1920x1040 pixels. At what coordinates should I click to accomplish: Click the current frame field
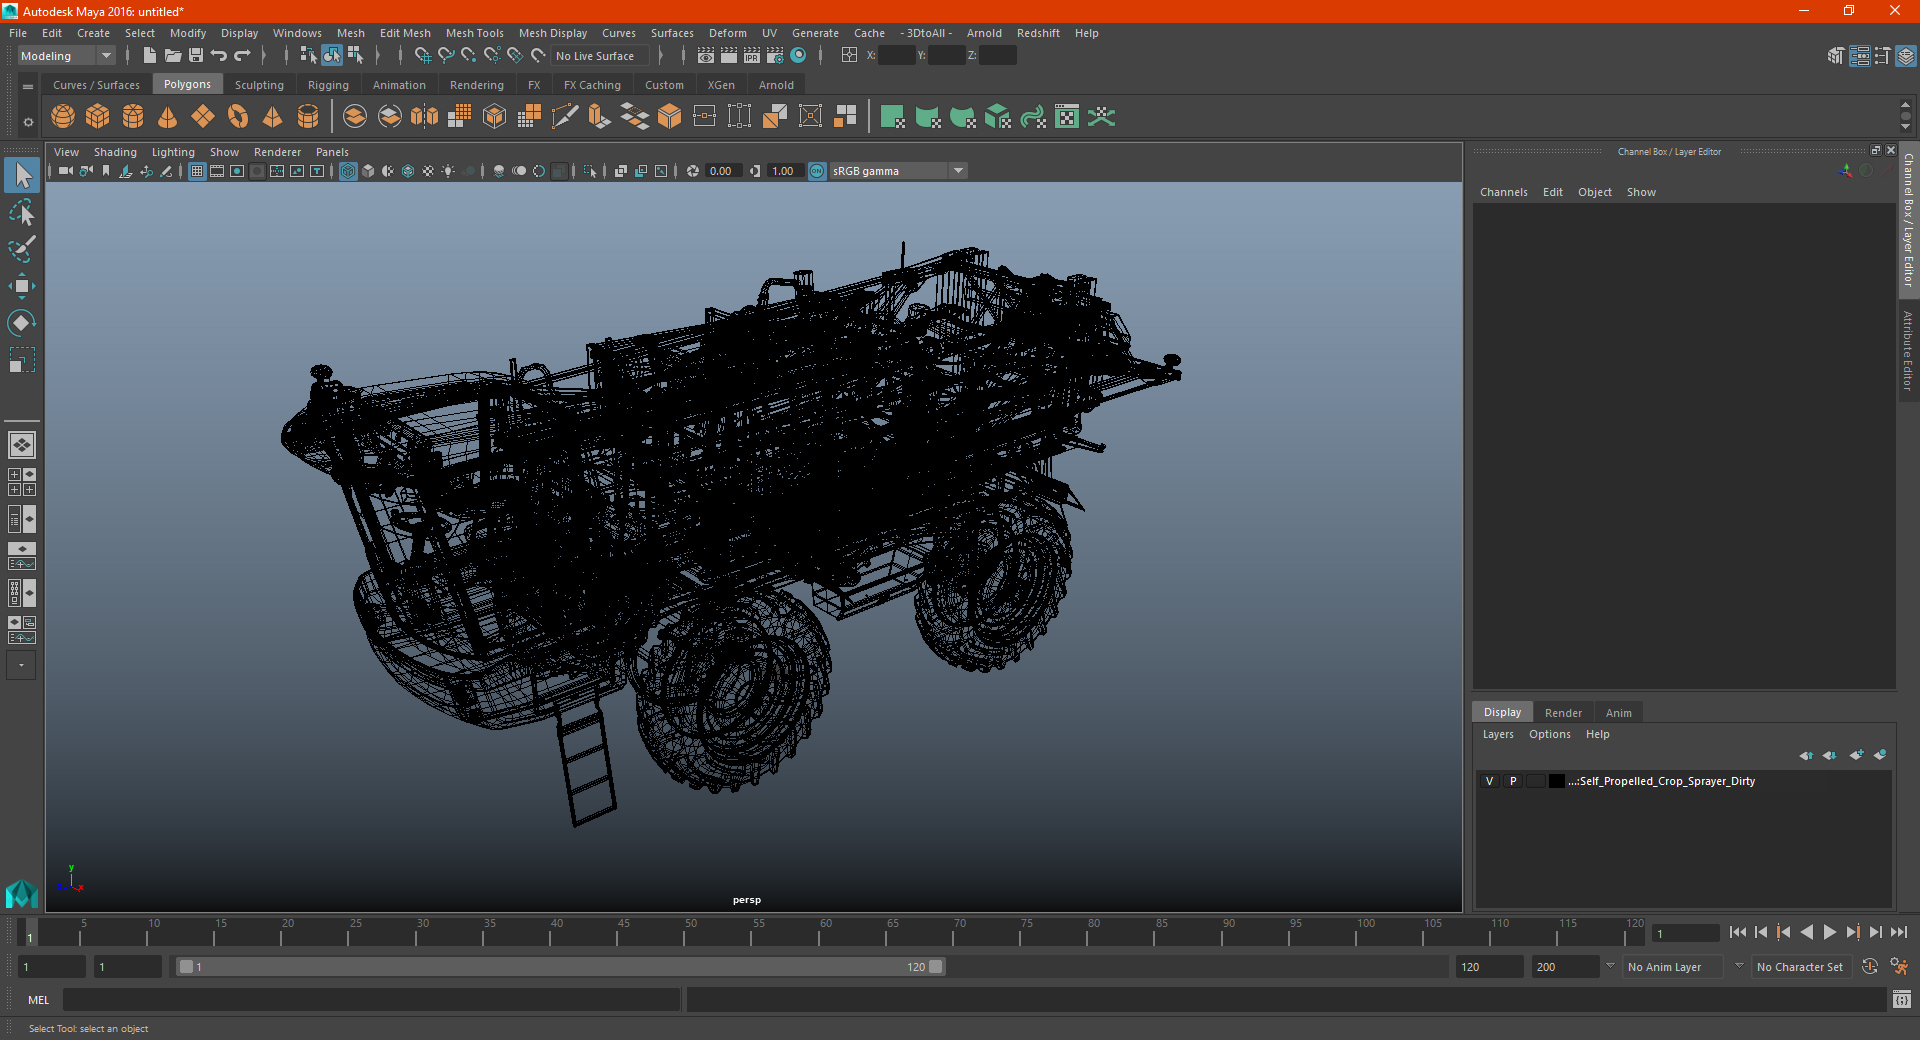pyautogui.click(x=1686, y=933)
